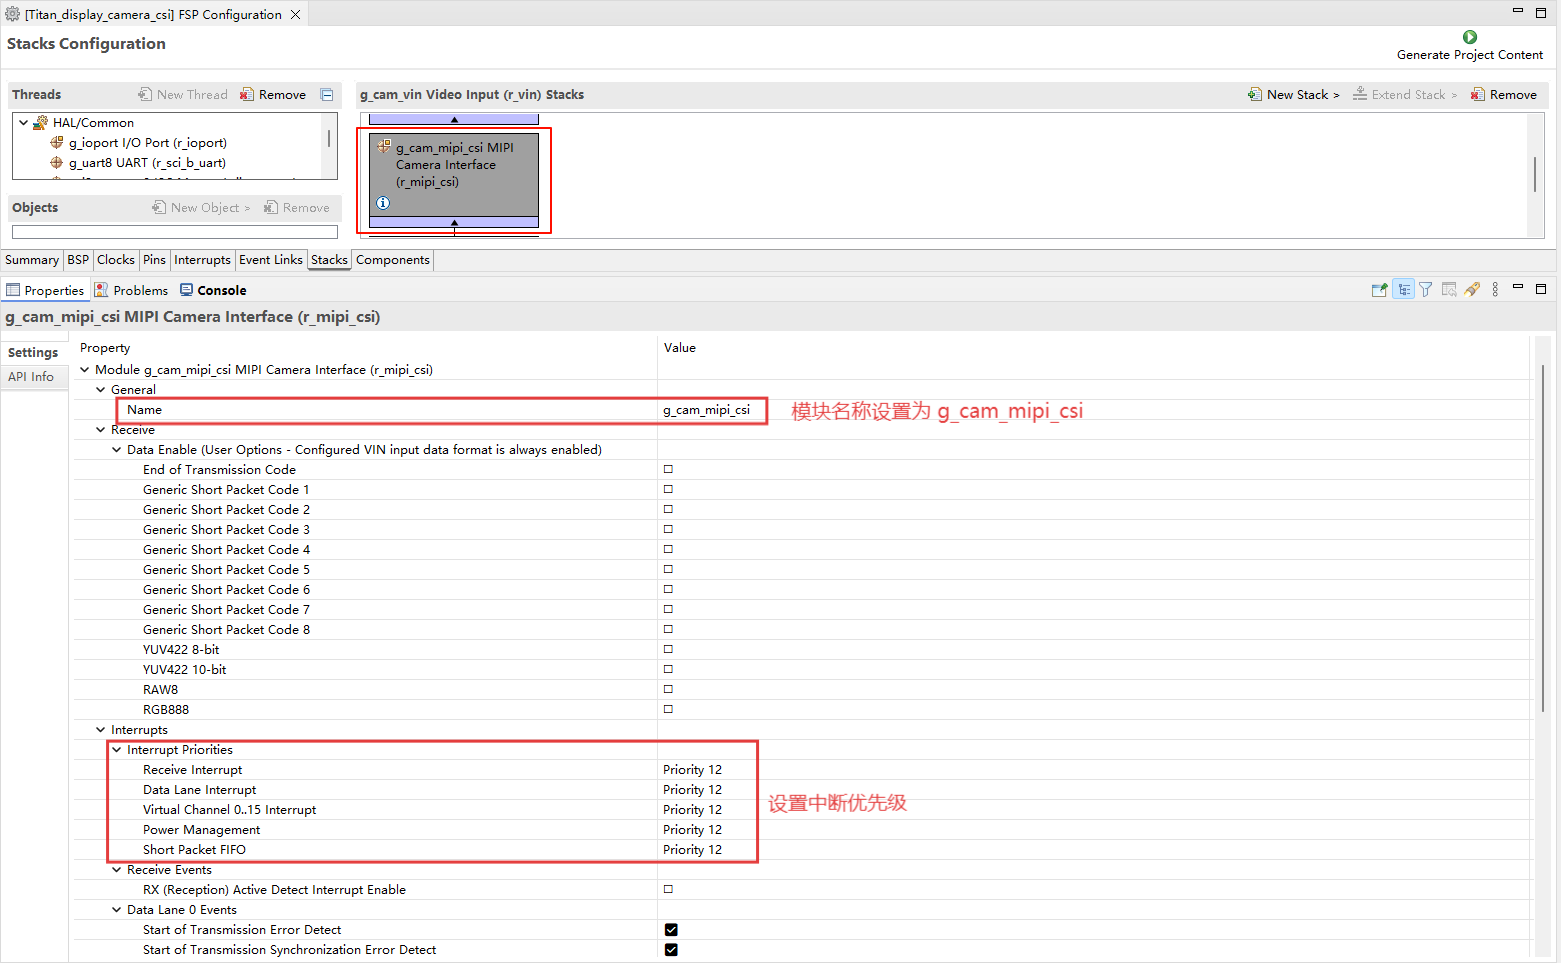Click the Name field value g_cam_mipi_csi
Image resolution: width=1561 pixels, height=963 pixels.
tap(706, 410)
